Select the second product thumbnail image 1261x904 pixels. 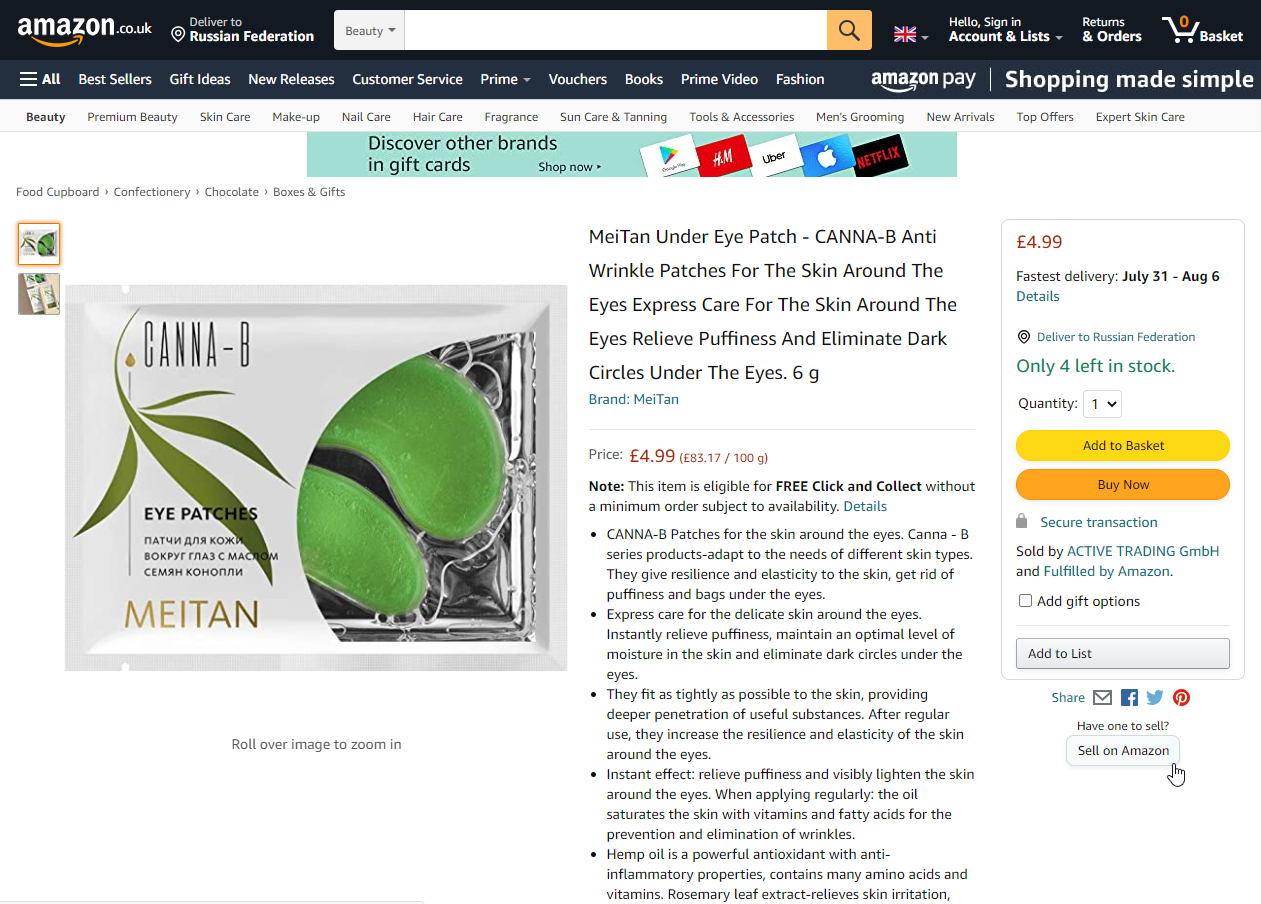(39, 294)
